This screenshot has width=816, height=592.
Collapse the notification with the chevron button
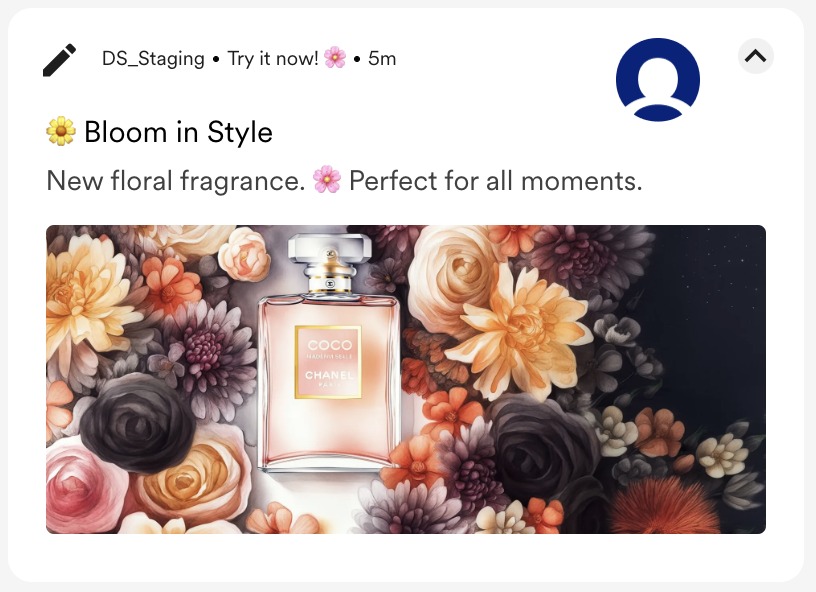756,56
